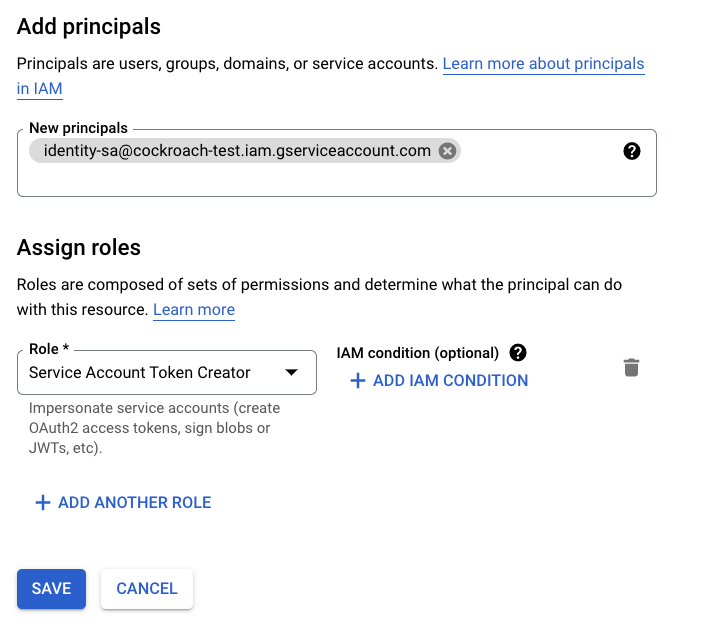Remove the identity-sa principal chip
The width and height of the screenshot is (713, 629).
pyautogui.click(x=447, y=151)
